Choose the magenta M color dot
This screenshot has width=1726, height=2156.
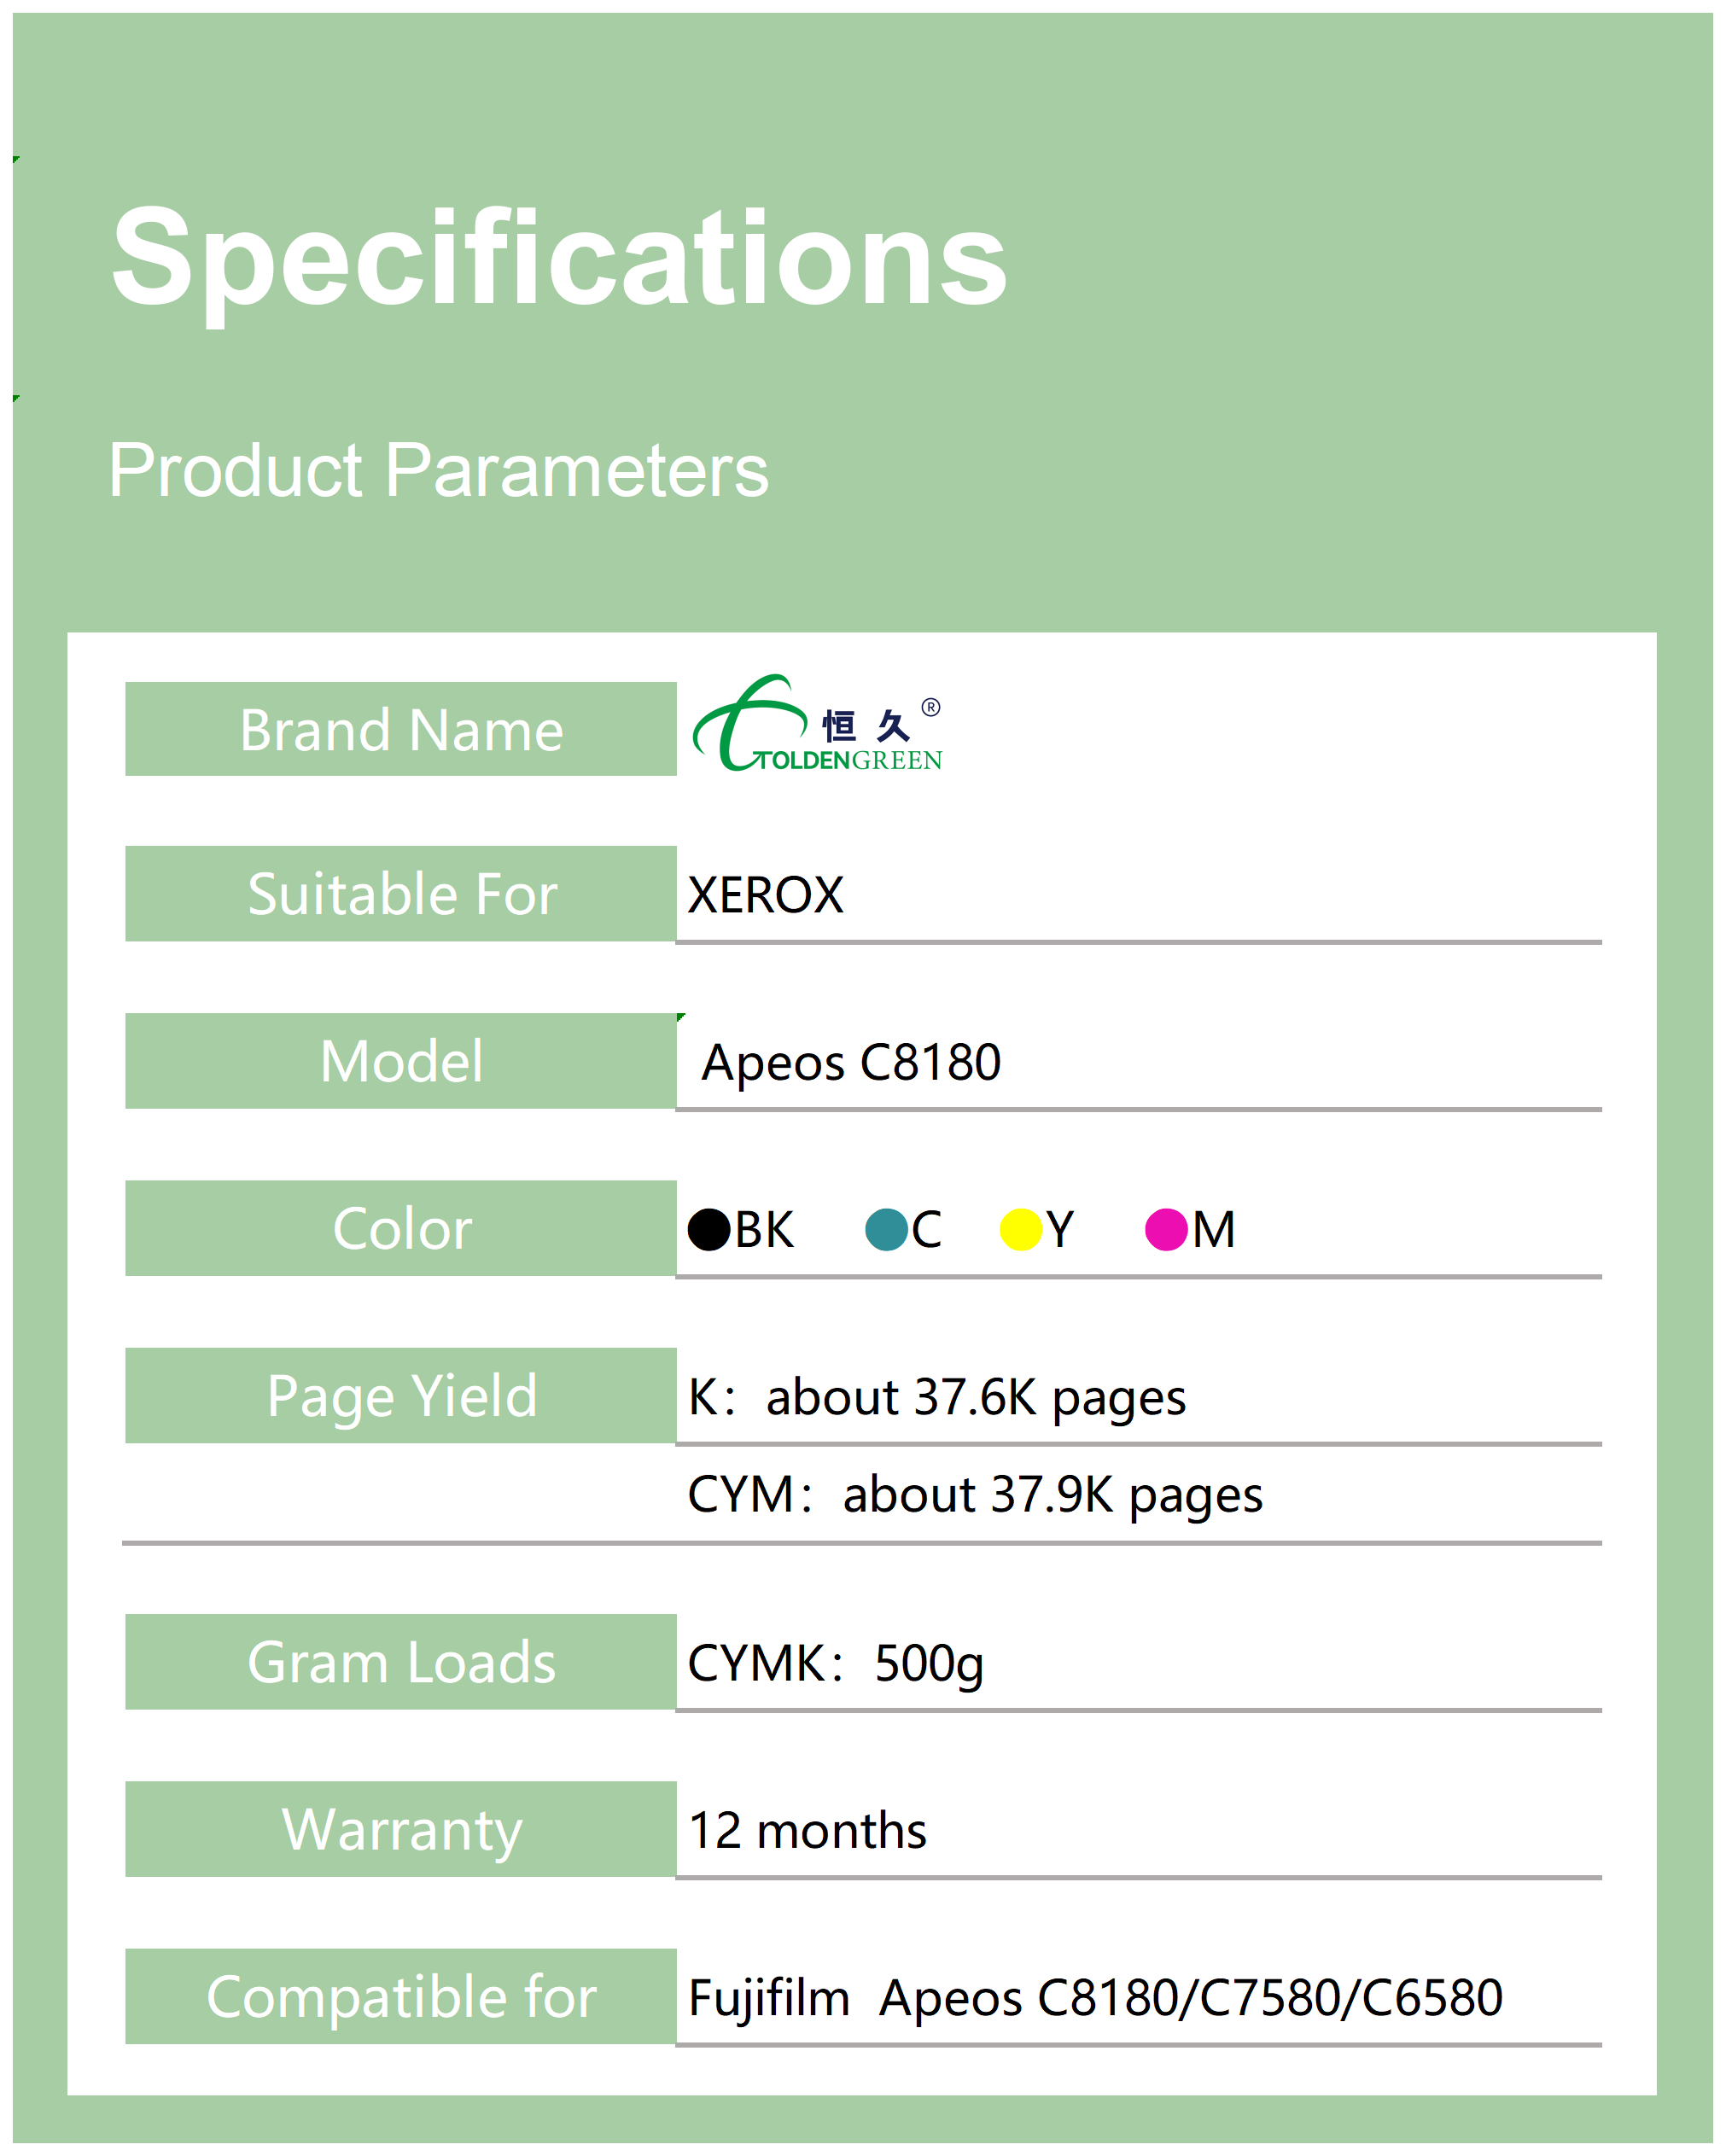[1166, 1229]
